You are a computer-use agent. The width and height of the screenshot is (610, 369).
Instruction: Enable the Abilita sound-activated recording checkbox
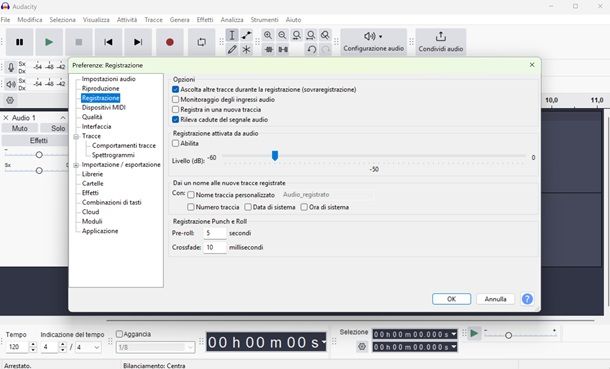point(175,143)
